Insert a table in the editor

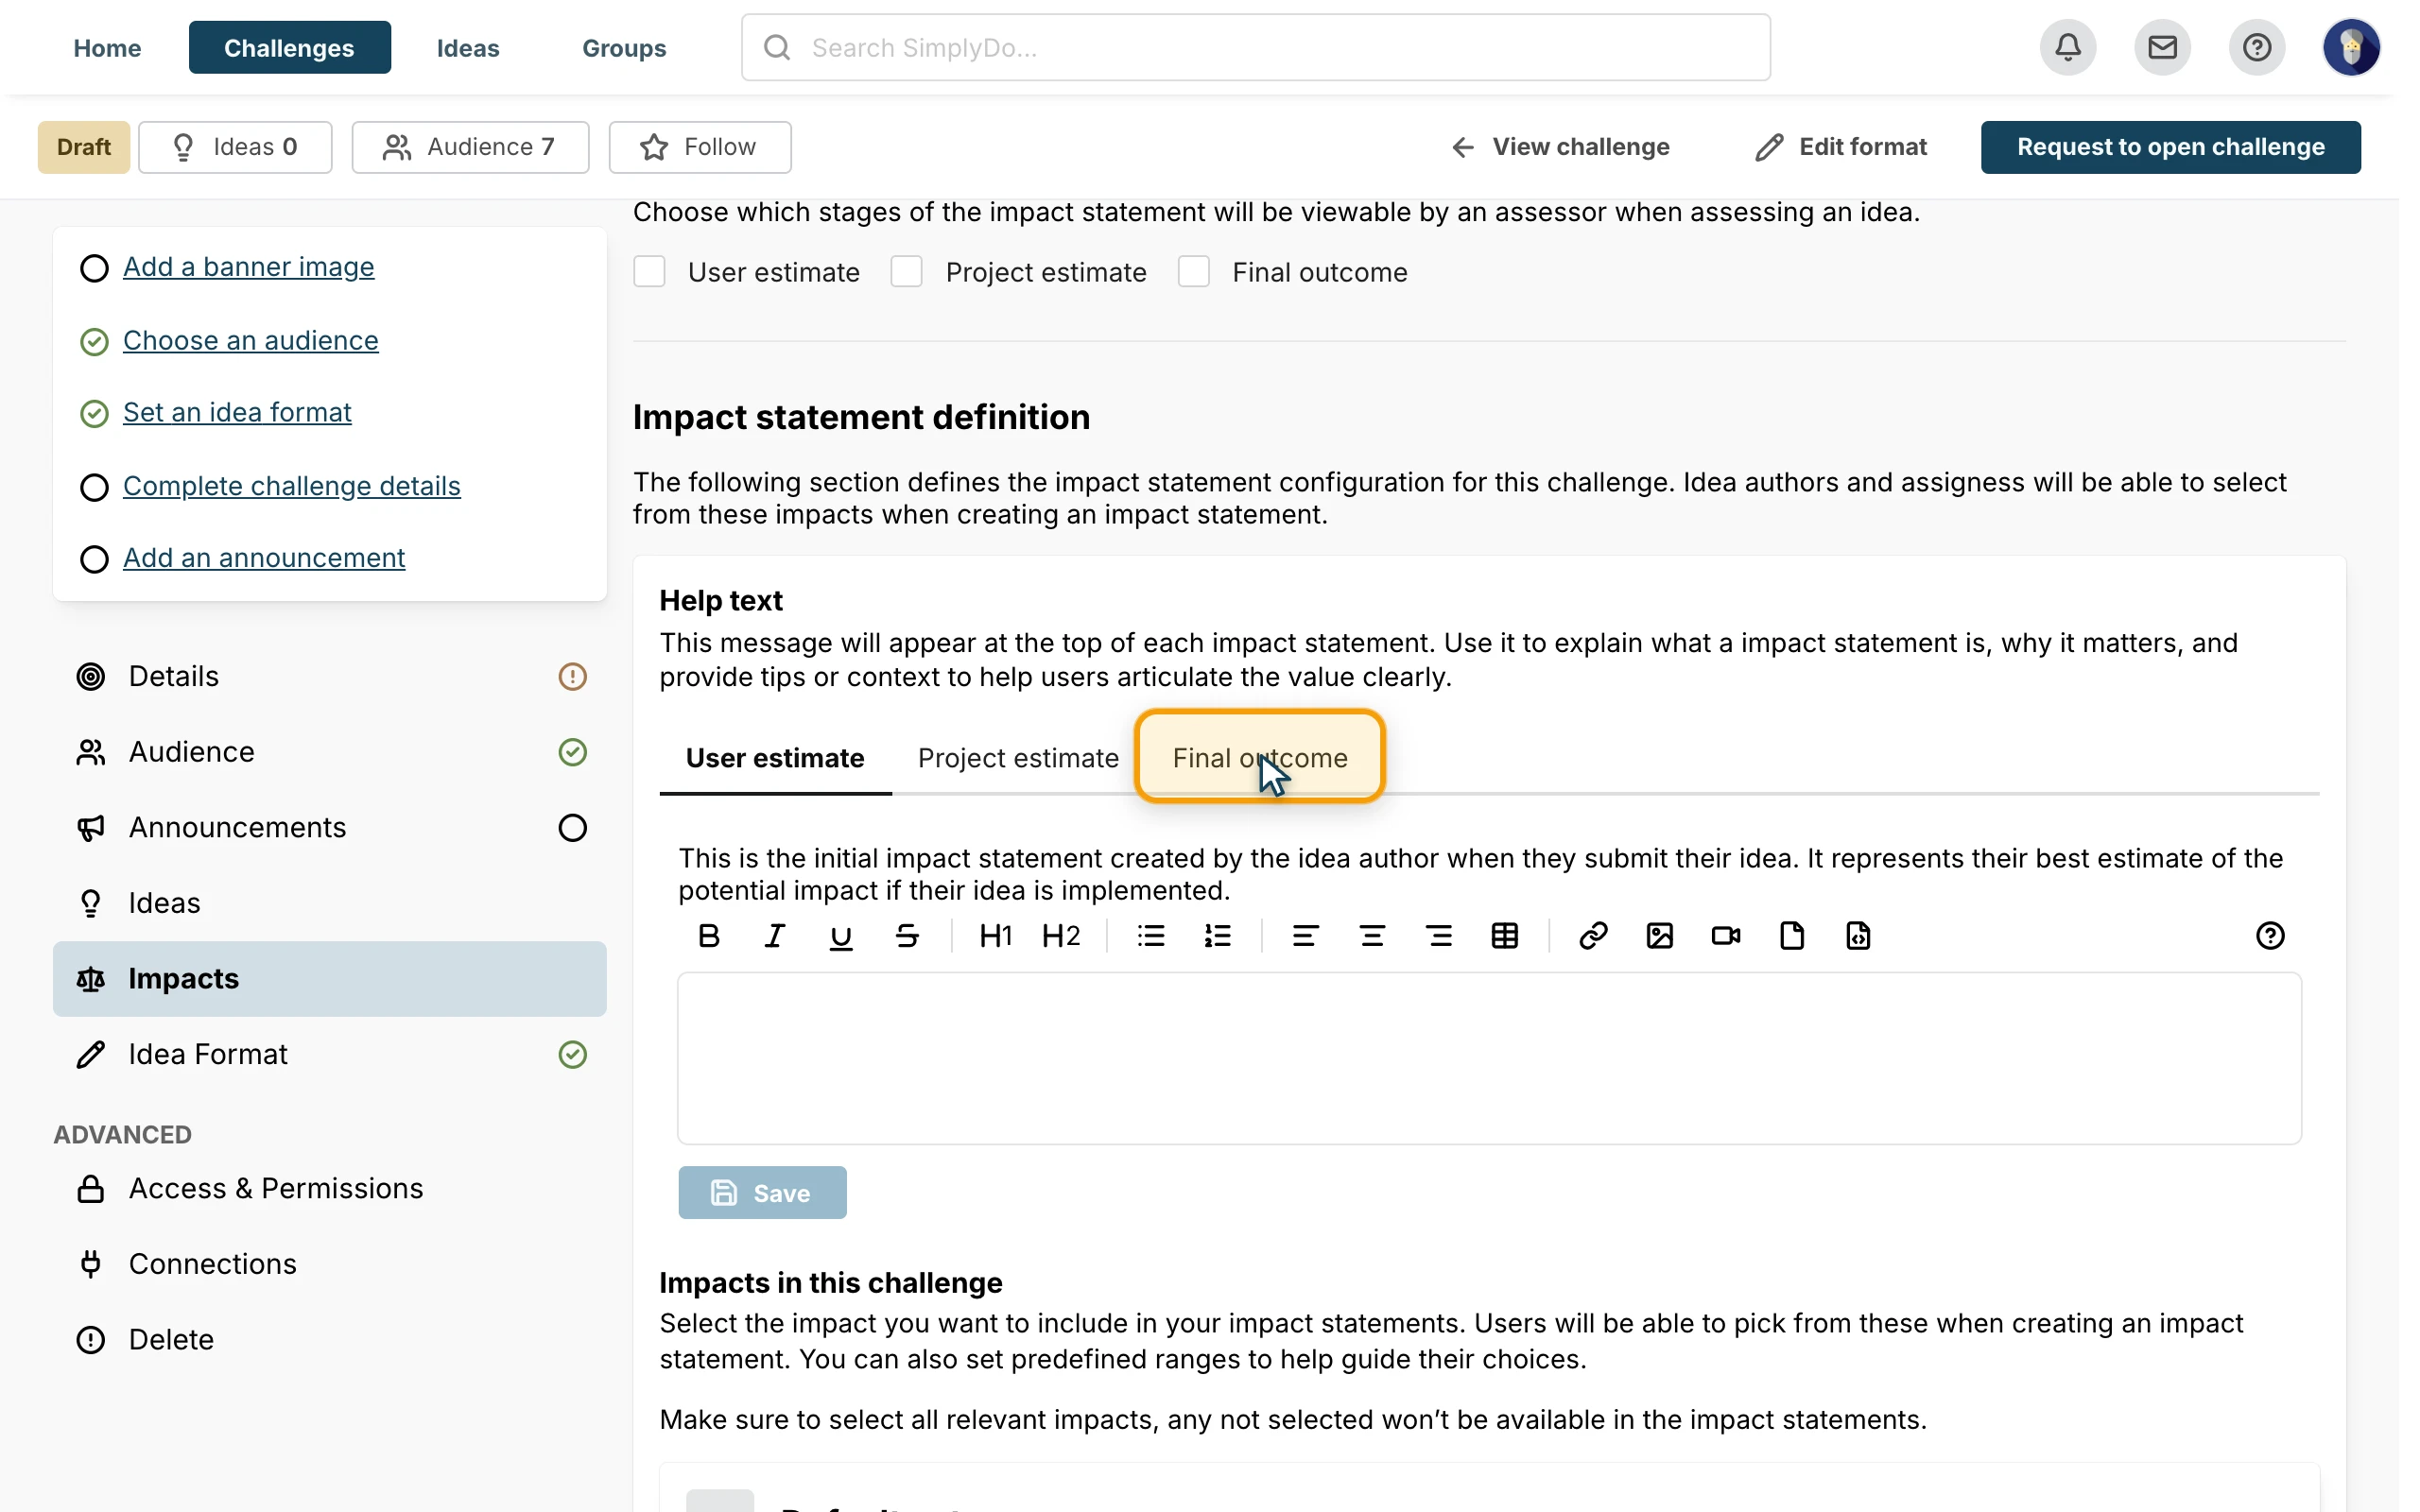pyautogui.click(x=1505, y=936)
